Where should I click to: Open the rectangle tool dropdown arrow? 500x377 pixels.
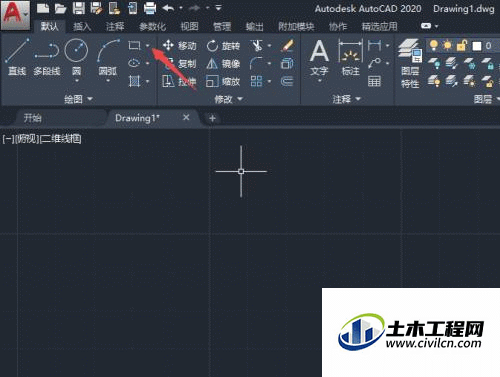[147, 46]
